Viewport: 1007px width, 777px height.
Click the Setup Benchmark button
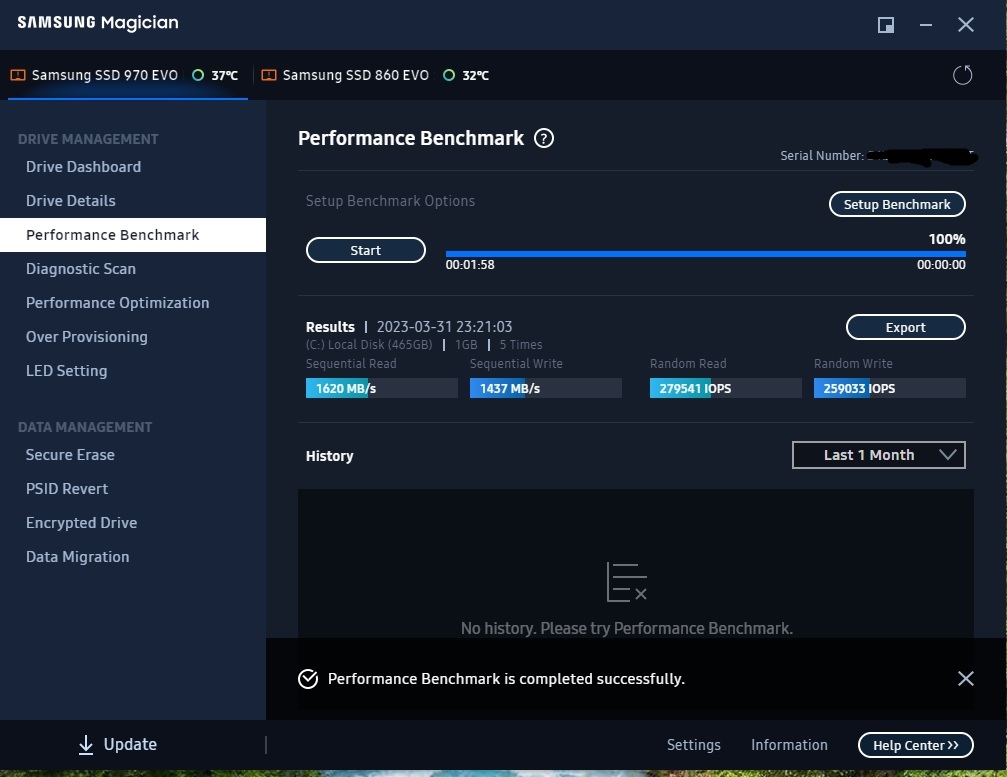(x=897, y=204)
